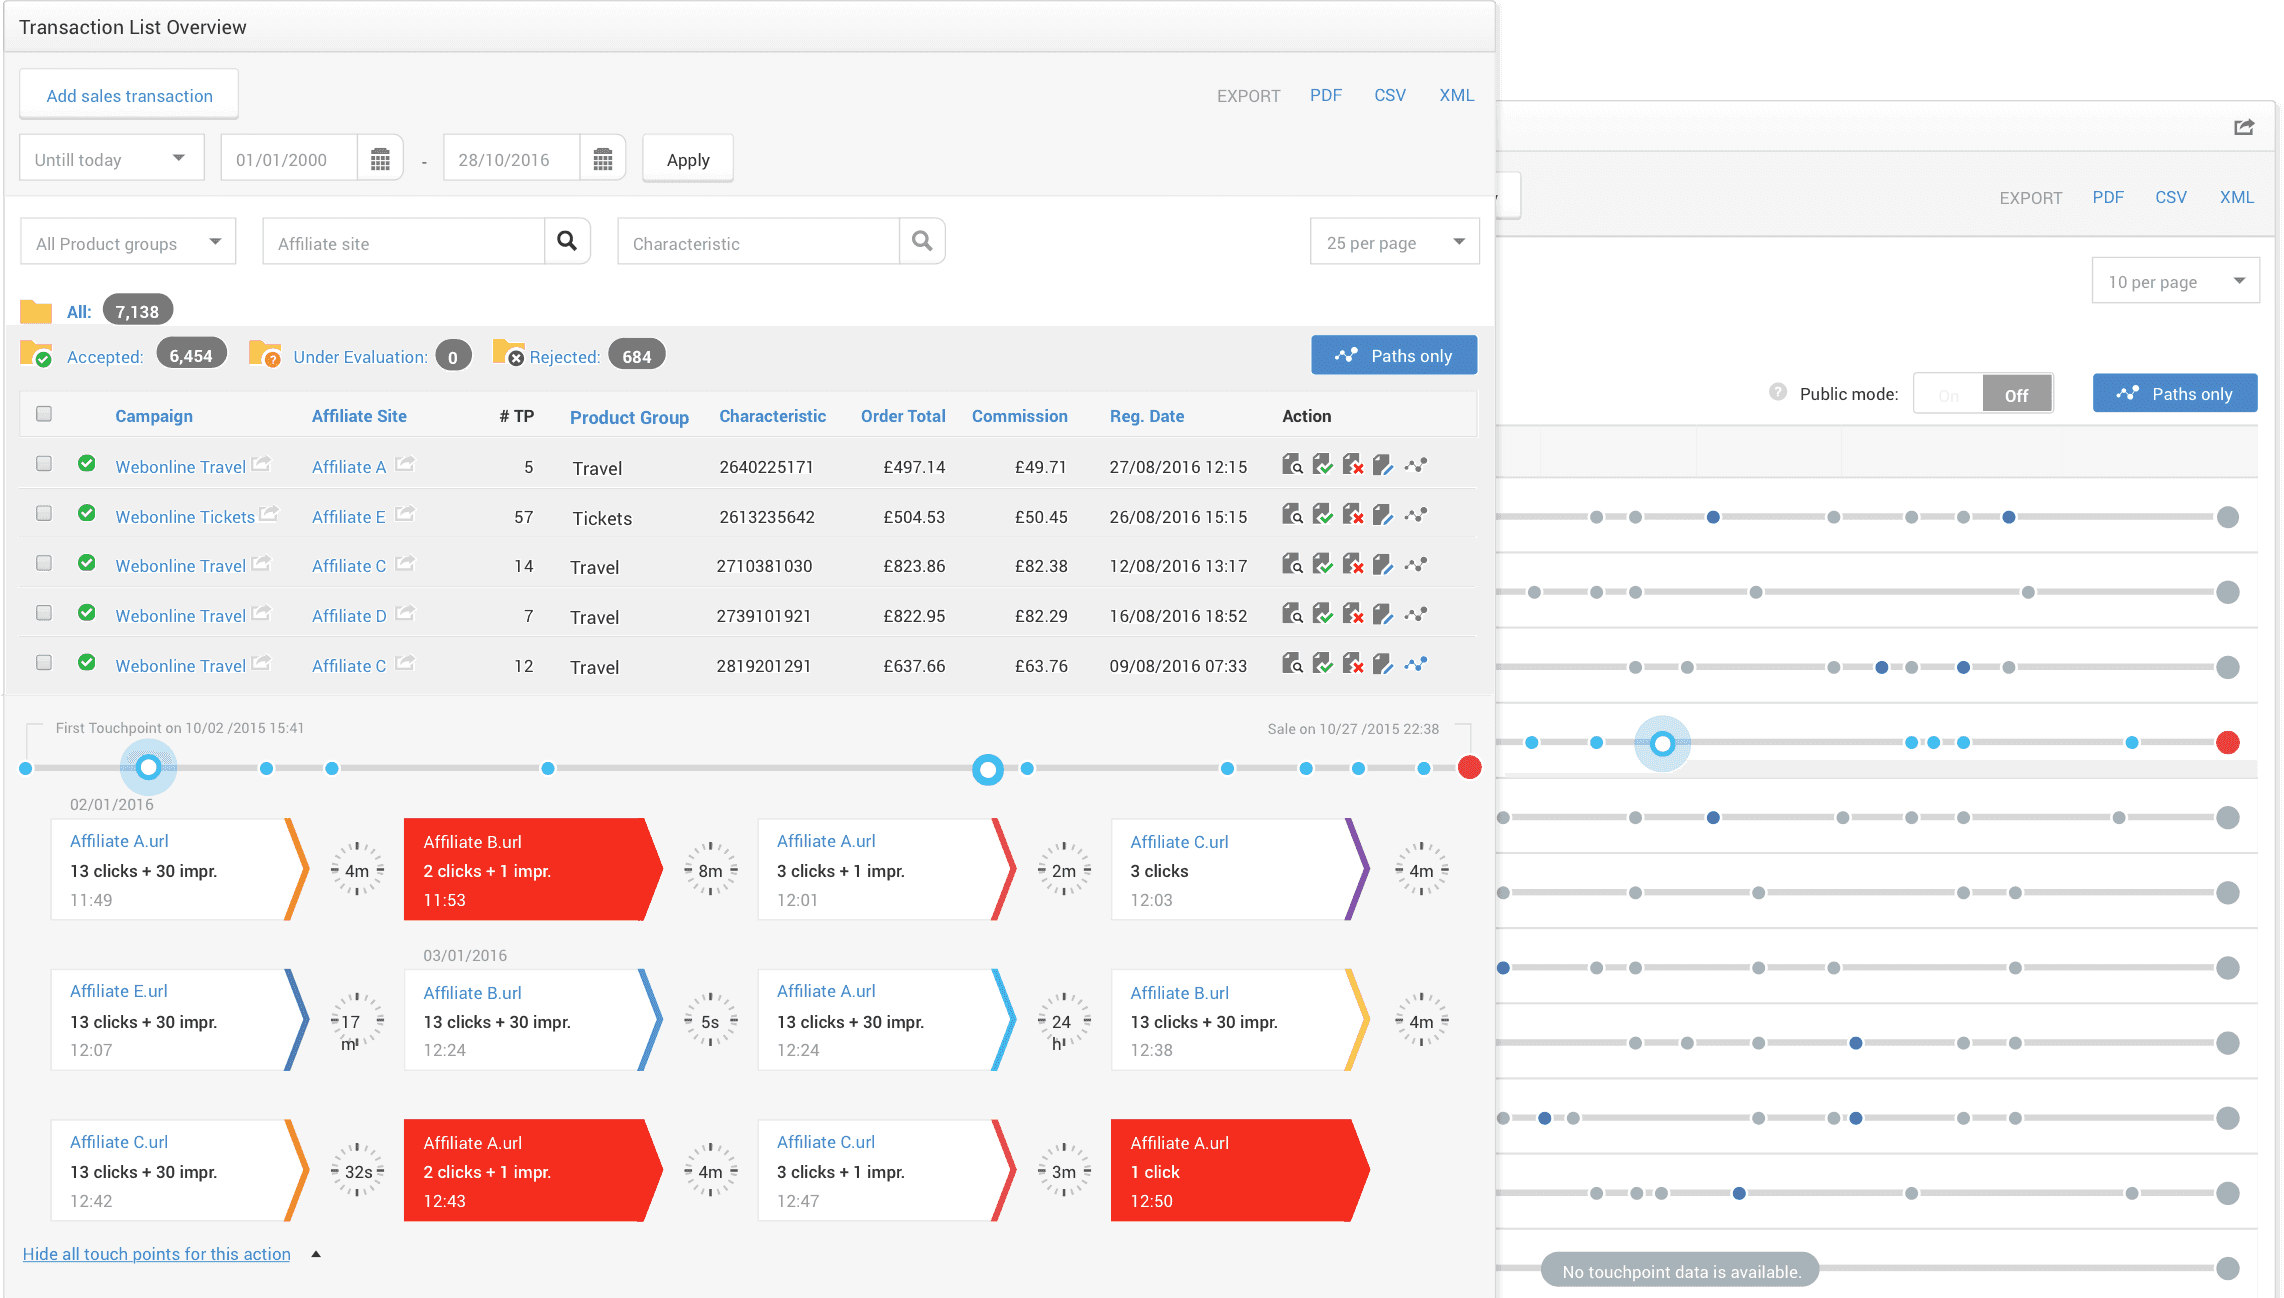Export as PDF in the background window

2108,197
